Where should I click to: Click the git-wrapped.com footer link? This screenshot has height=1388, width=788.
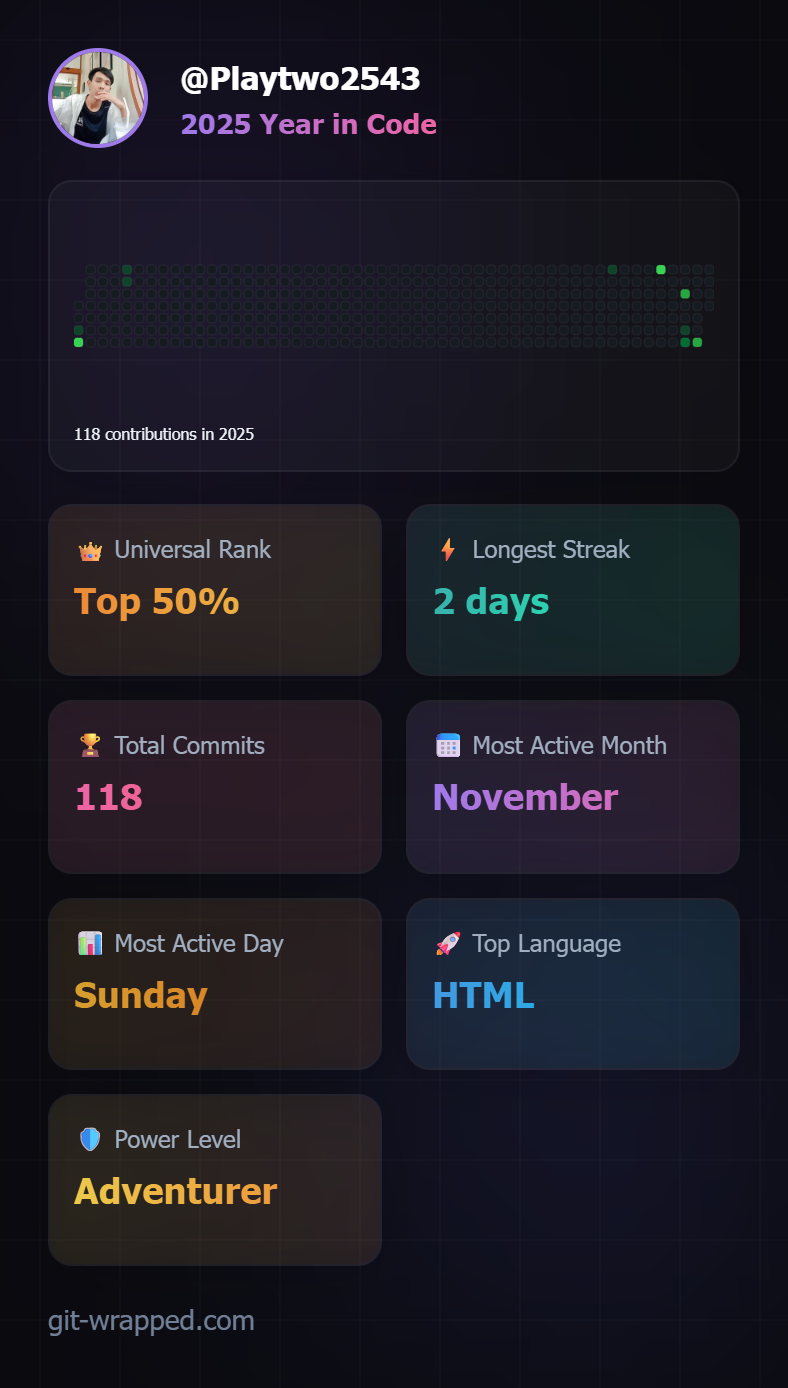coord(151,1320)
